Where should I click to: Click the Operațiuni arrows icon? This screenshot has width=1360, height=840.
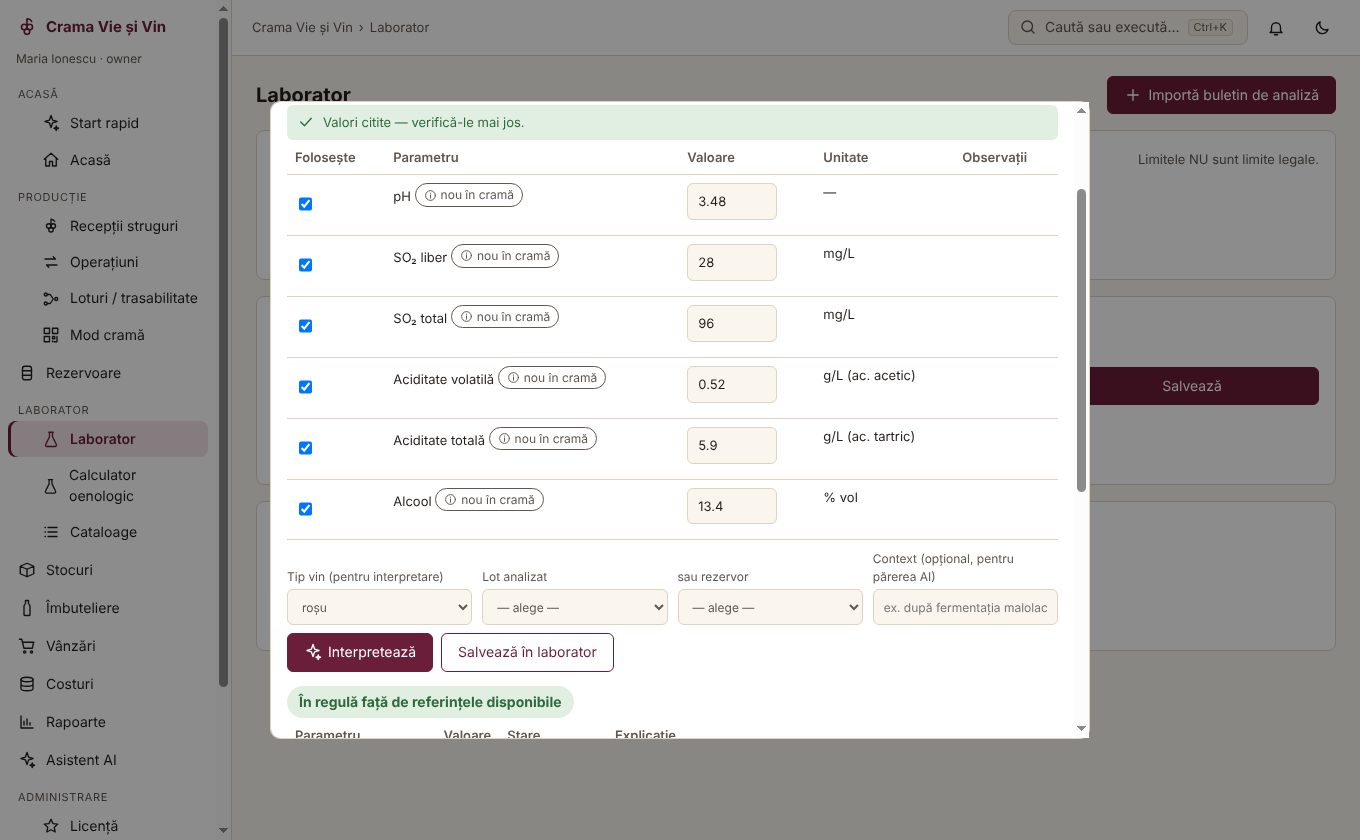tap(51, 262)
